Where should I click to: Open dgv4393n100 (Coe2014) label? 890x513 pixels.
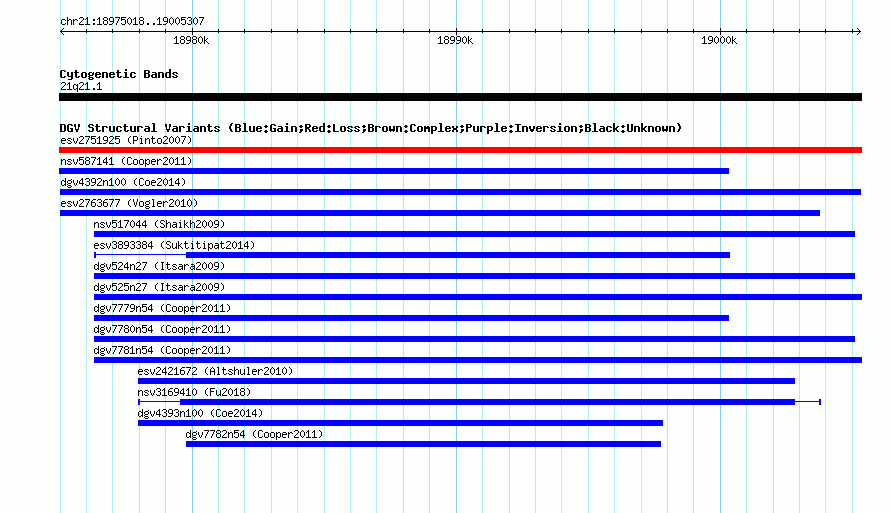200,413
